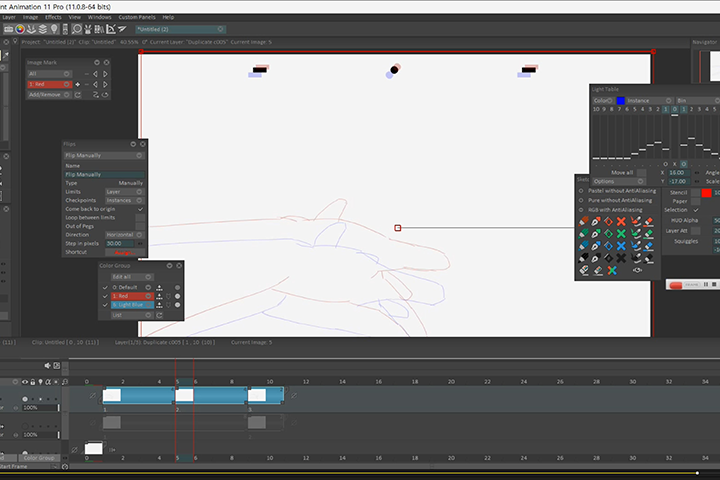Open the Custom Panels menu
Viewport: 720px width, 480px height.
pyautogui.click(x=137, y=17)
